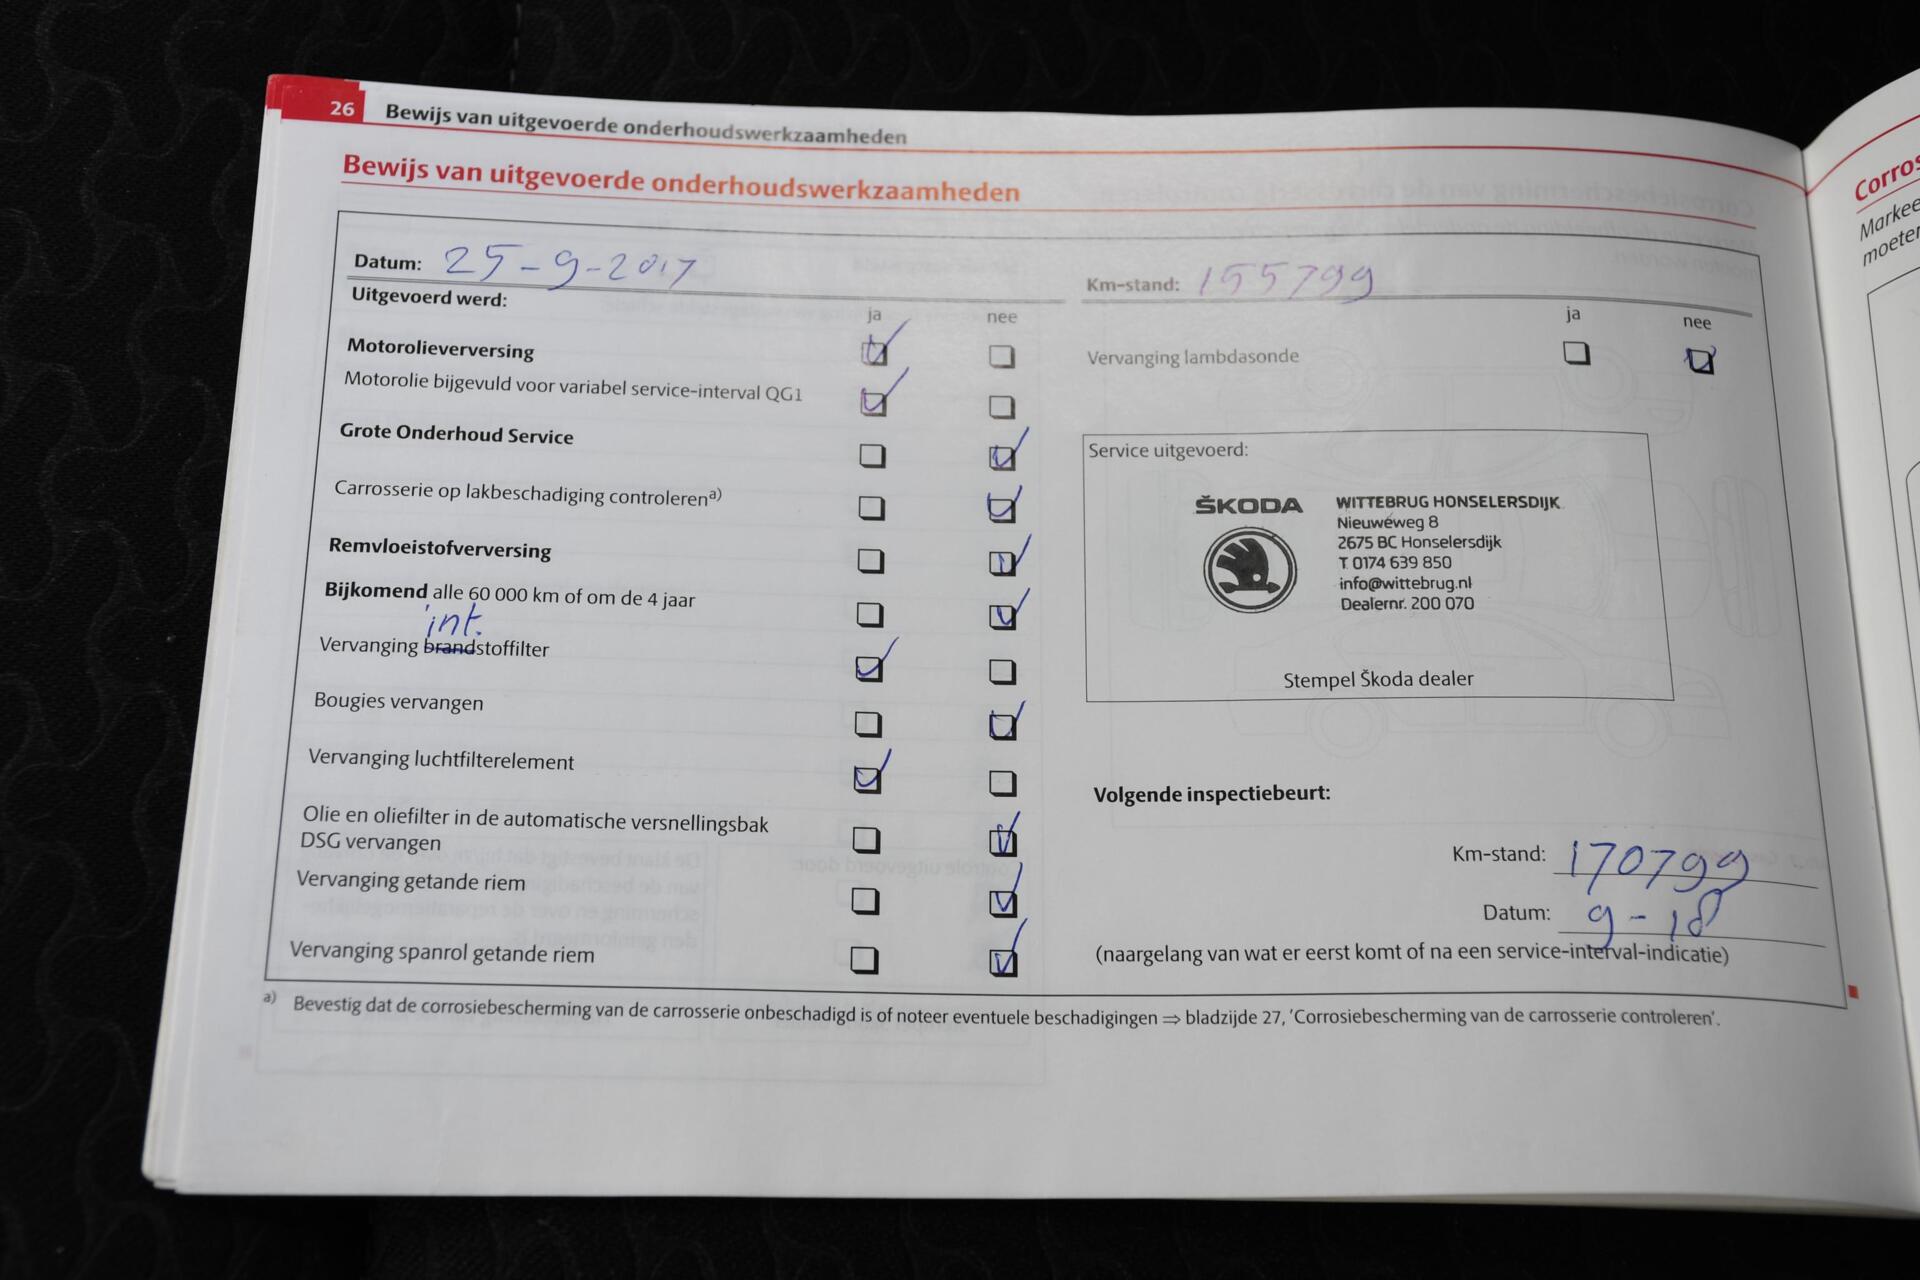Click handwritten 'int.' annotation

(x=454, y=621)
